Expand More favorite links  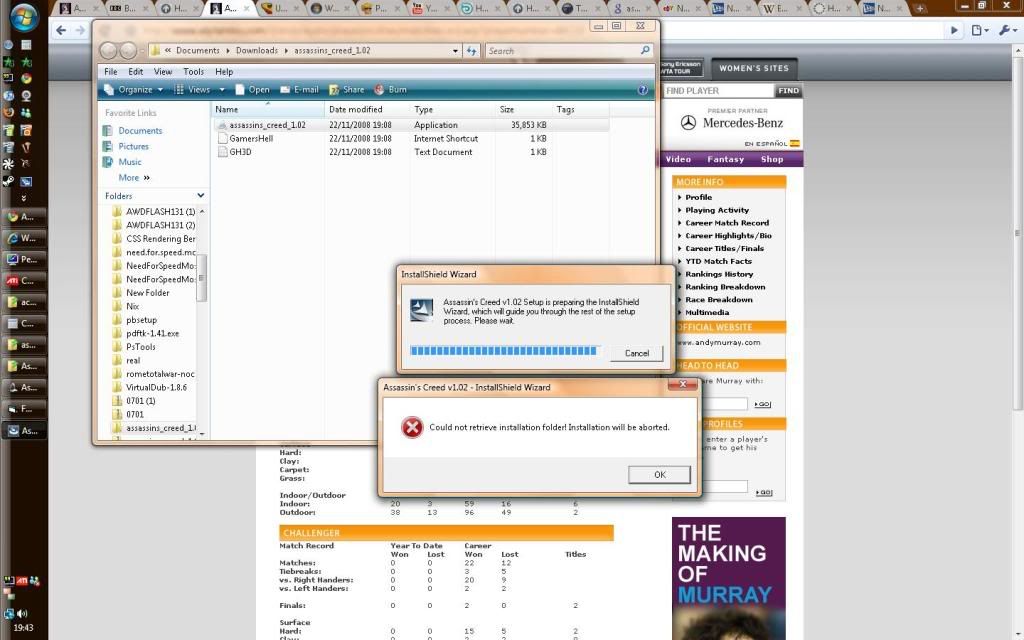tap(134, 178)
